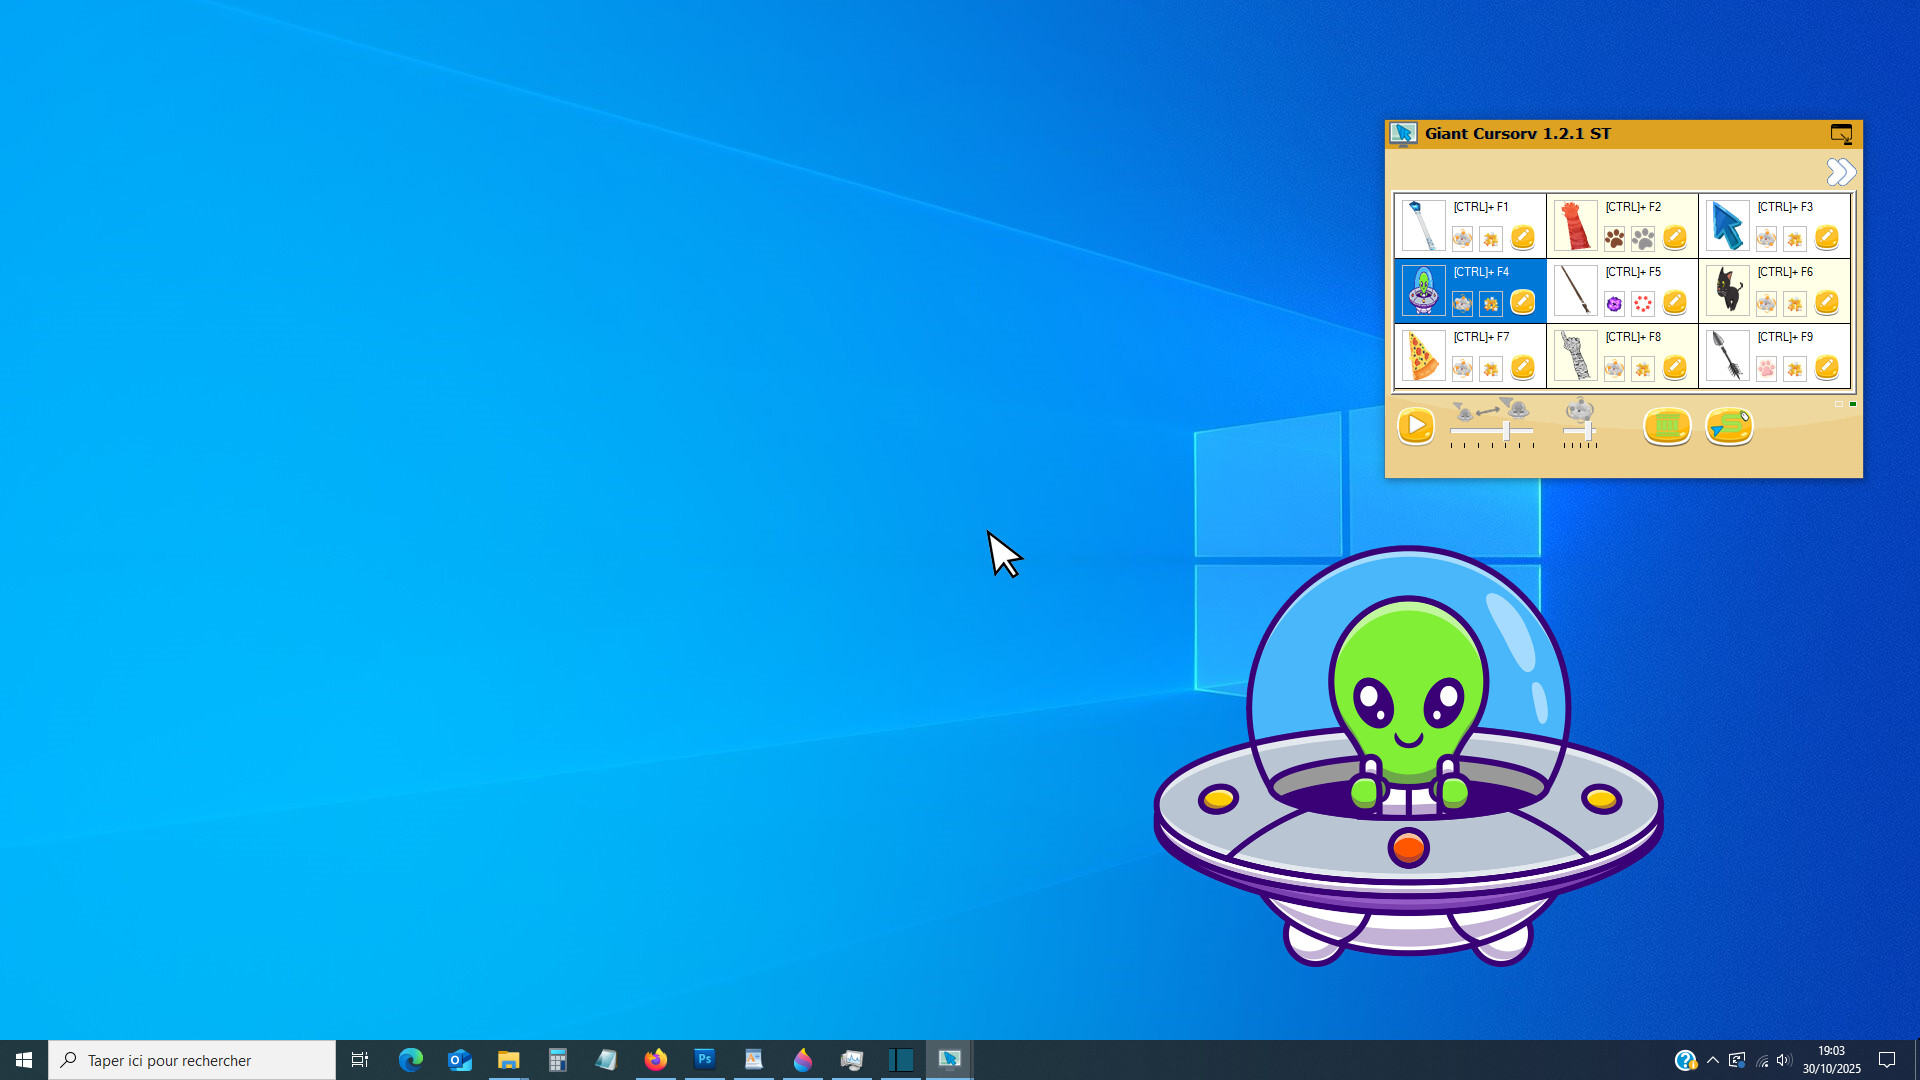Choose the pizza slice cursor CTRL+F7

pos(1423,356)
